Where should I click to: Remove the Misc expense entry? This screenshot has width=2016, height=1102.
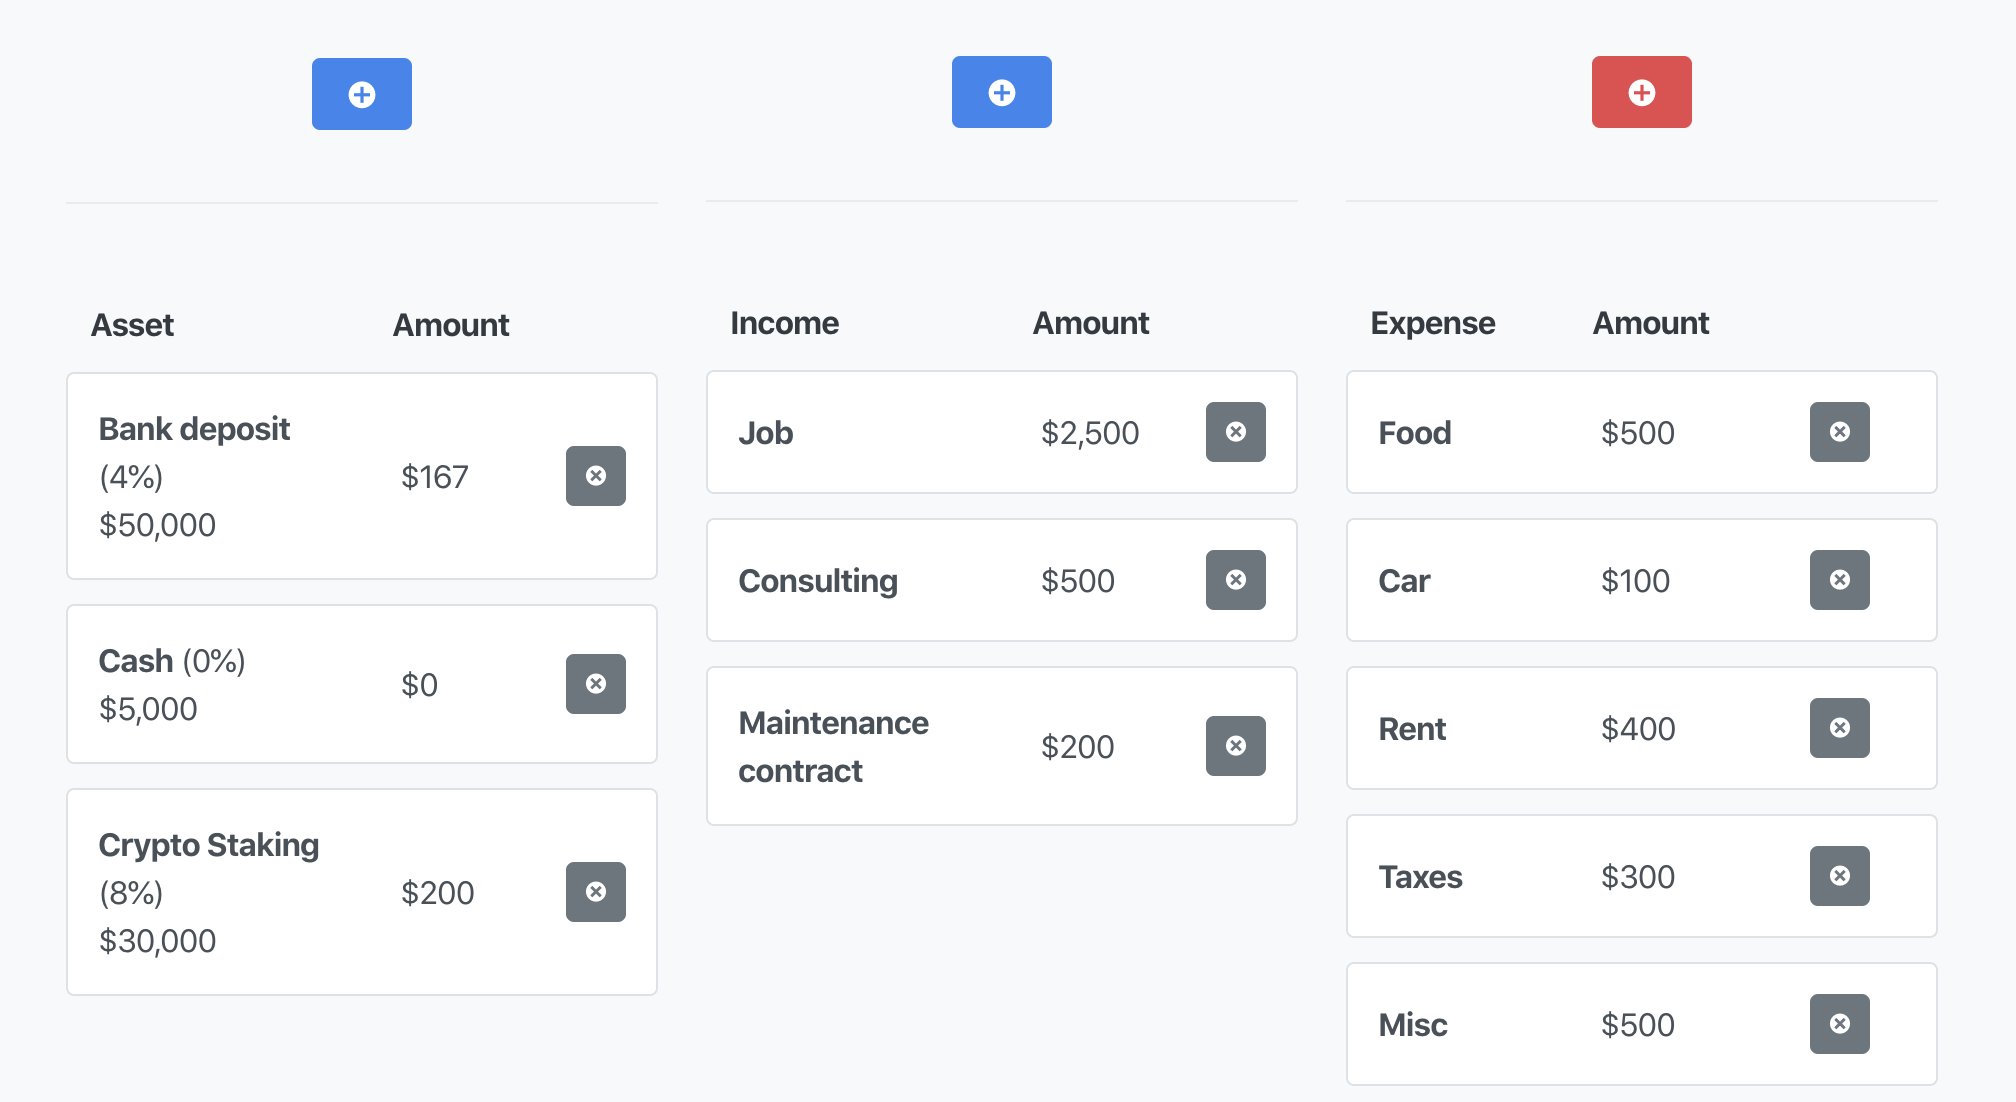point(1840,1024)
